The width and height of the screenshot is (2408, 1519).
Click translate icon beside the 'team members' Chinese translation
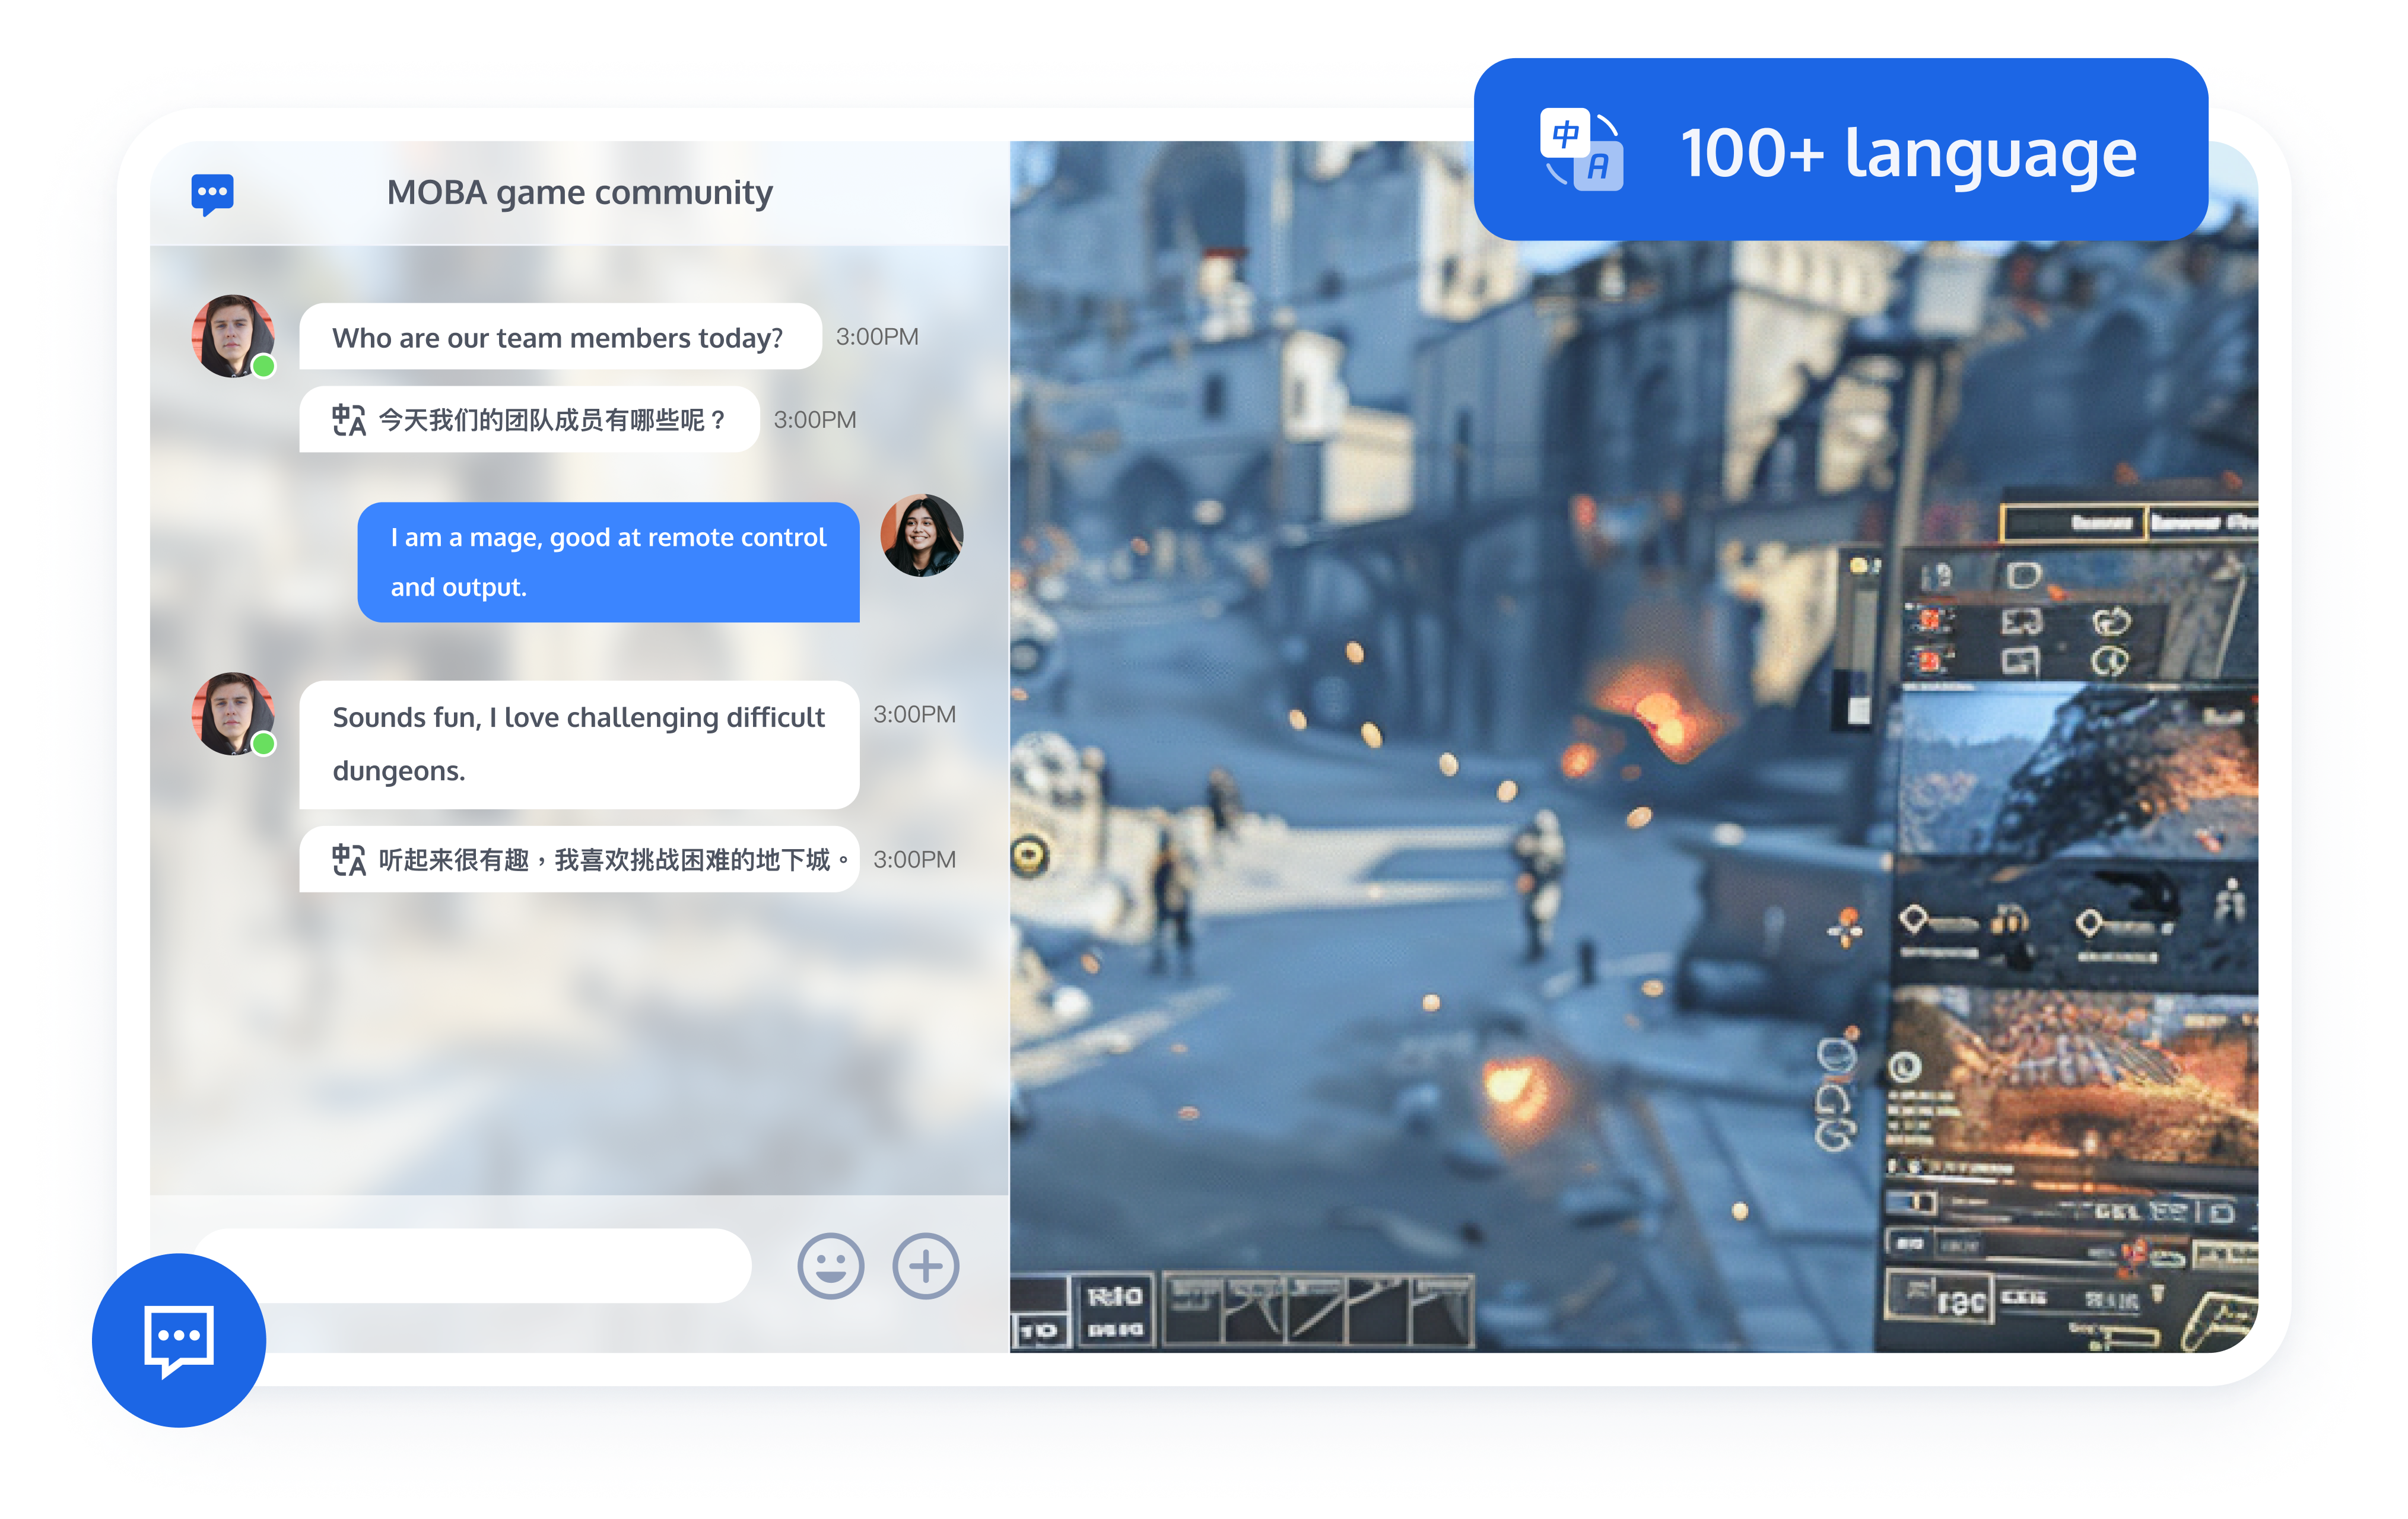click(348, 420)
